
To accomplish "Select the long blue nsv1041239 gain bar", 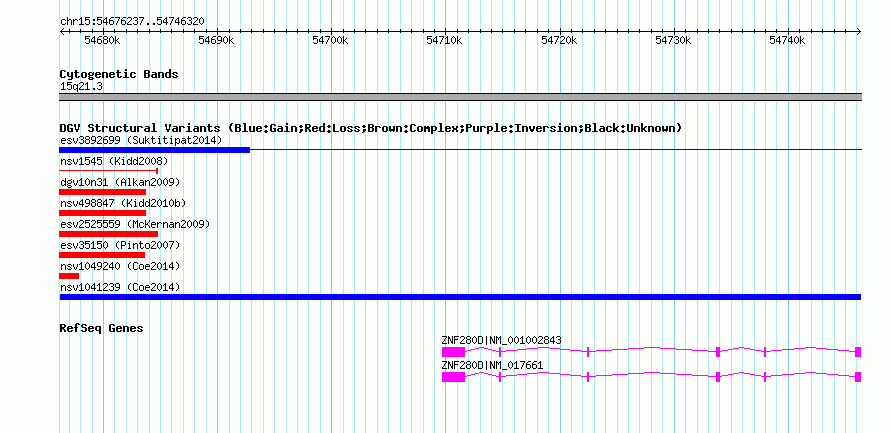I will pyautogui.click(x=460, y=297).
